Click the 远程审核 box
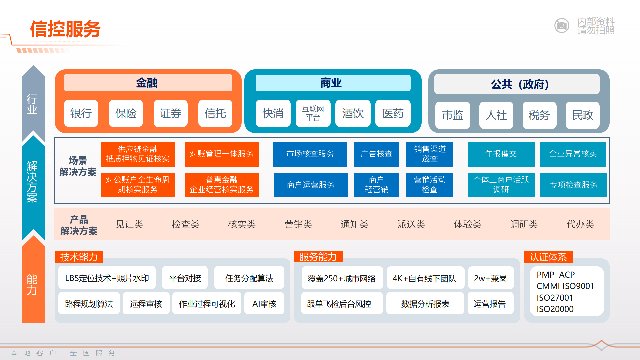The height and width of the screenshot is (360, 640). pyautogui.click(x=146, y=303)
